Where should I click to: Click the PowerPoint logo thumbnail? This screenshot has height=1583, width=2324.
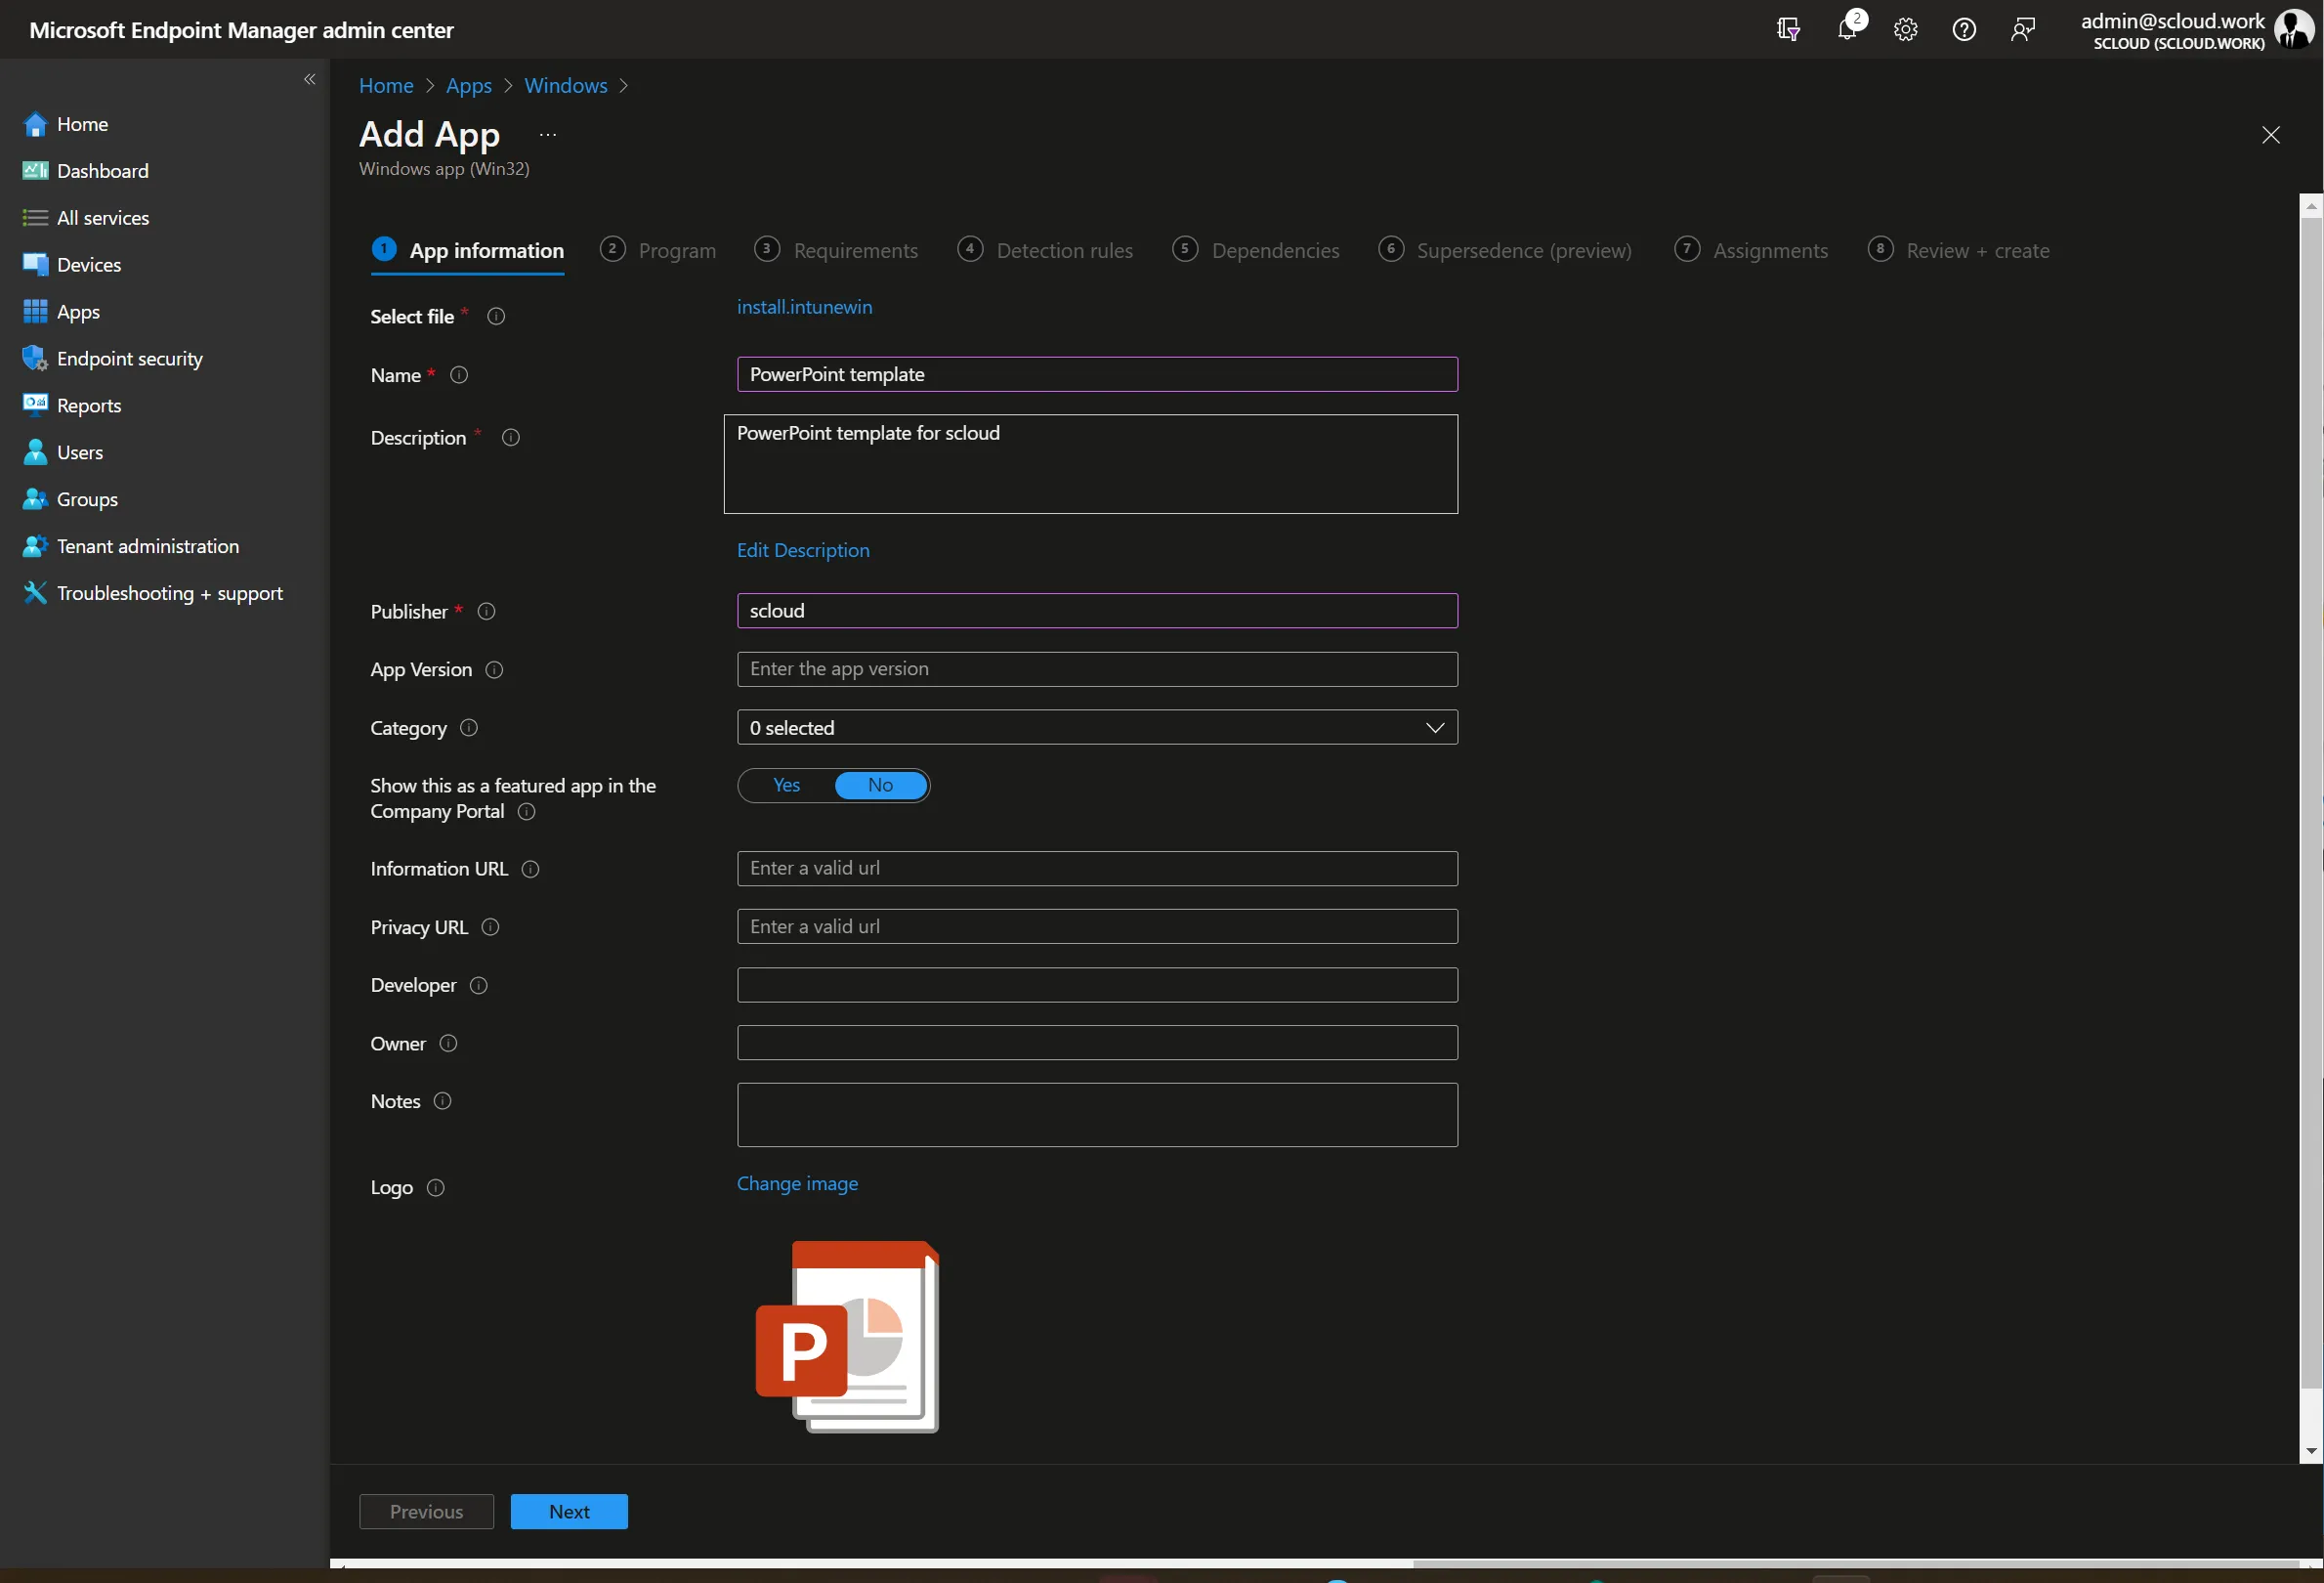coord(848,1338)
